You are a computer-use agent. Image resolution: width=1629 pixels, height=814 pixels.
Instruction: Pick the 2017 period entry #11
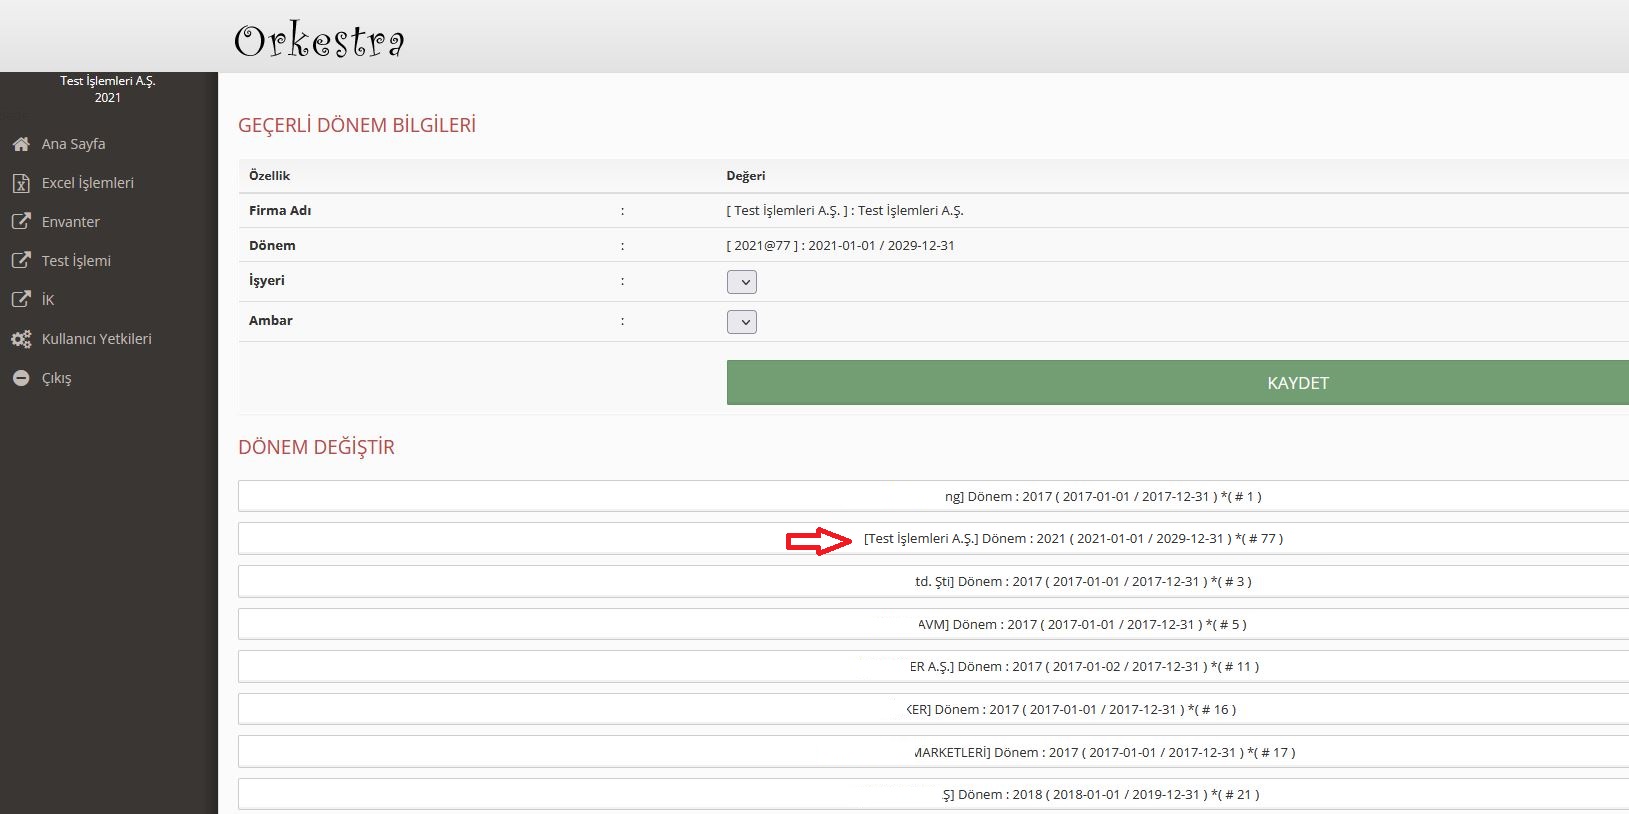click(x=1083, y=667)
